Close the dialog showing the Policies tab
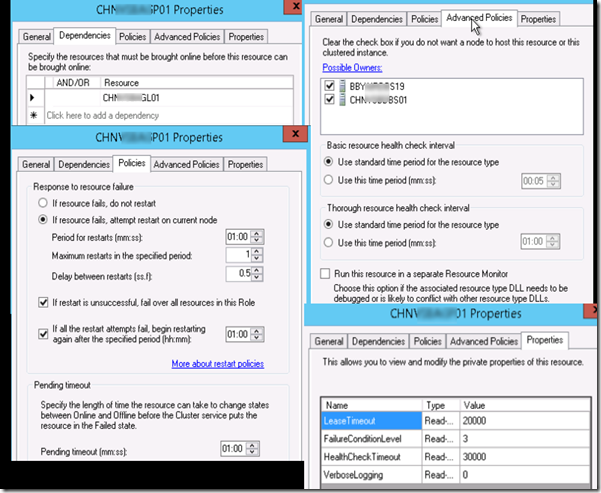This screenshot has width=601, height=493. pyautogui.click(x=295, y=134)
